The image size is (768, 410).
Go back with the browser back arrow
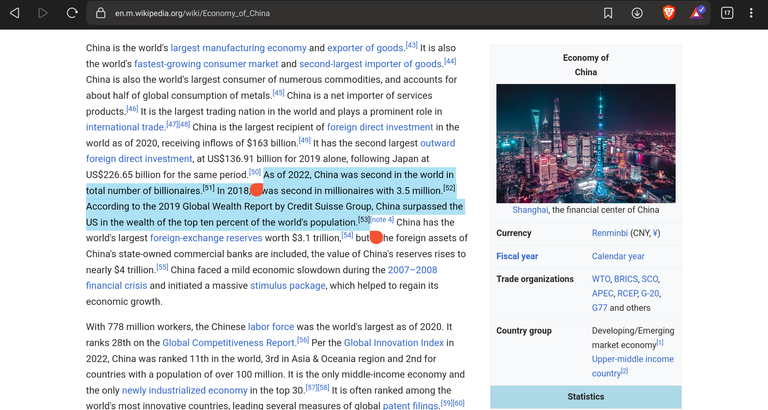point(15,13)
